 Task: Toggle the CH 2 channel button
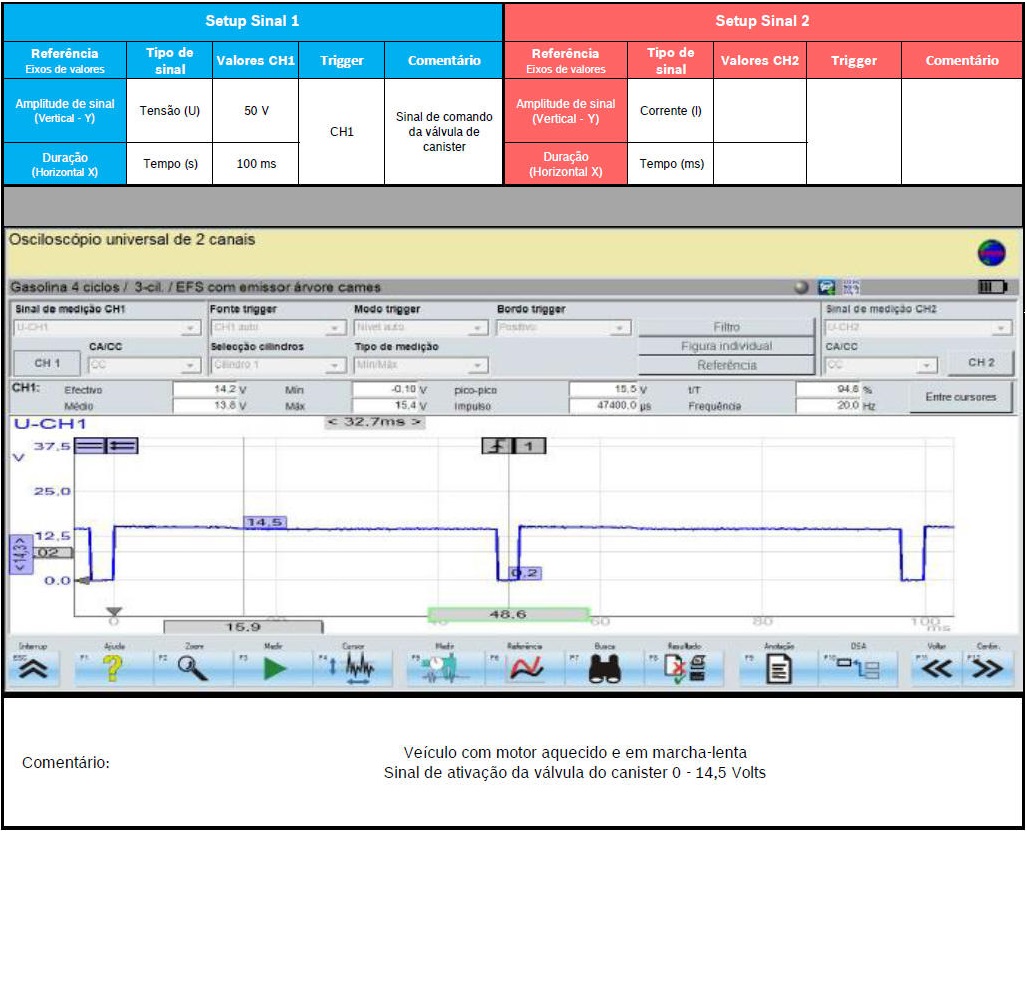click(981, 363)
